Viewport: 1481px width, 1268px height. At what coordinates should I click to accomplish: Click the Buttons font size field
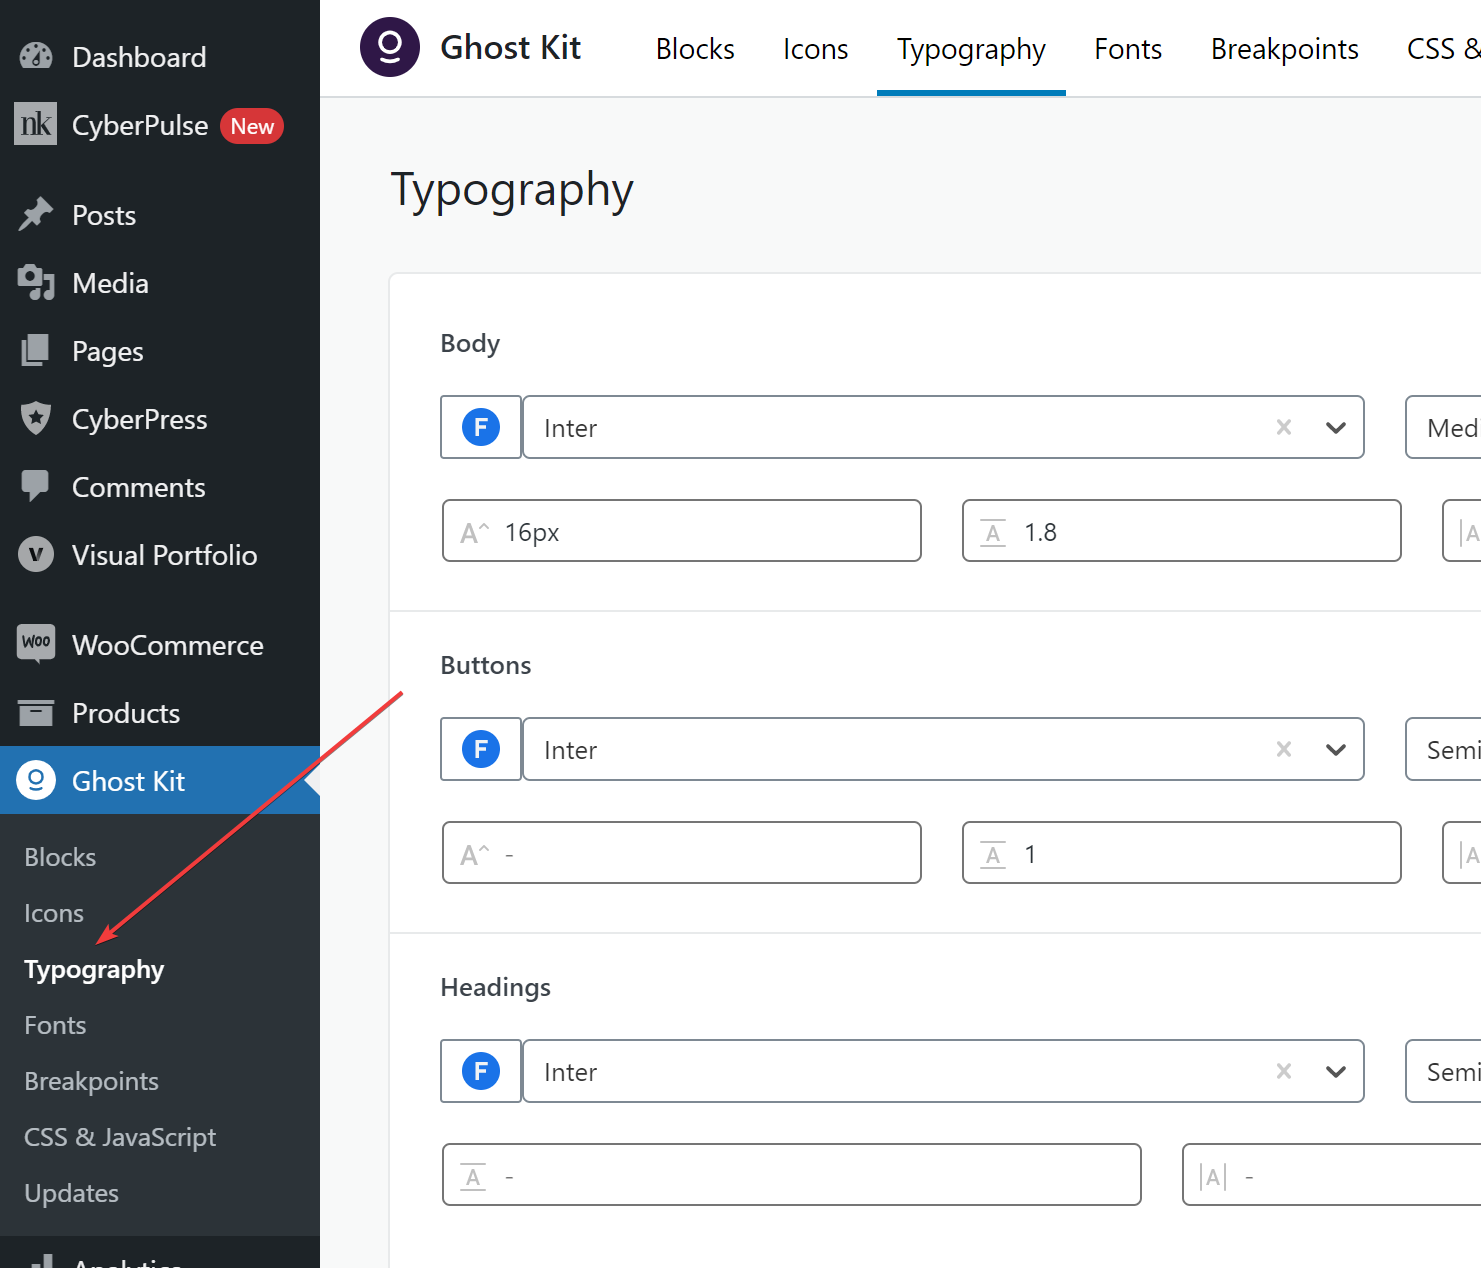coord(681,853)
